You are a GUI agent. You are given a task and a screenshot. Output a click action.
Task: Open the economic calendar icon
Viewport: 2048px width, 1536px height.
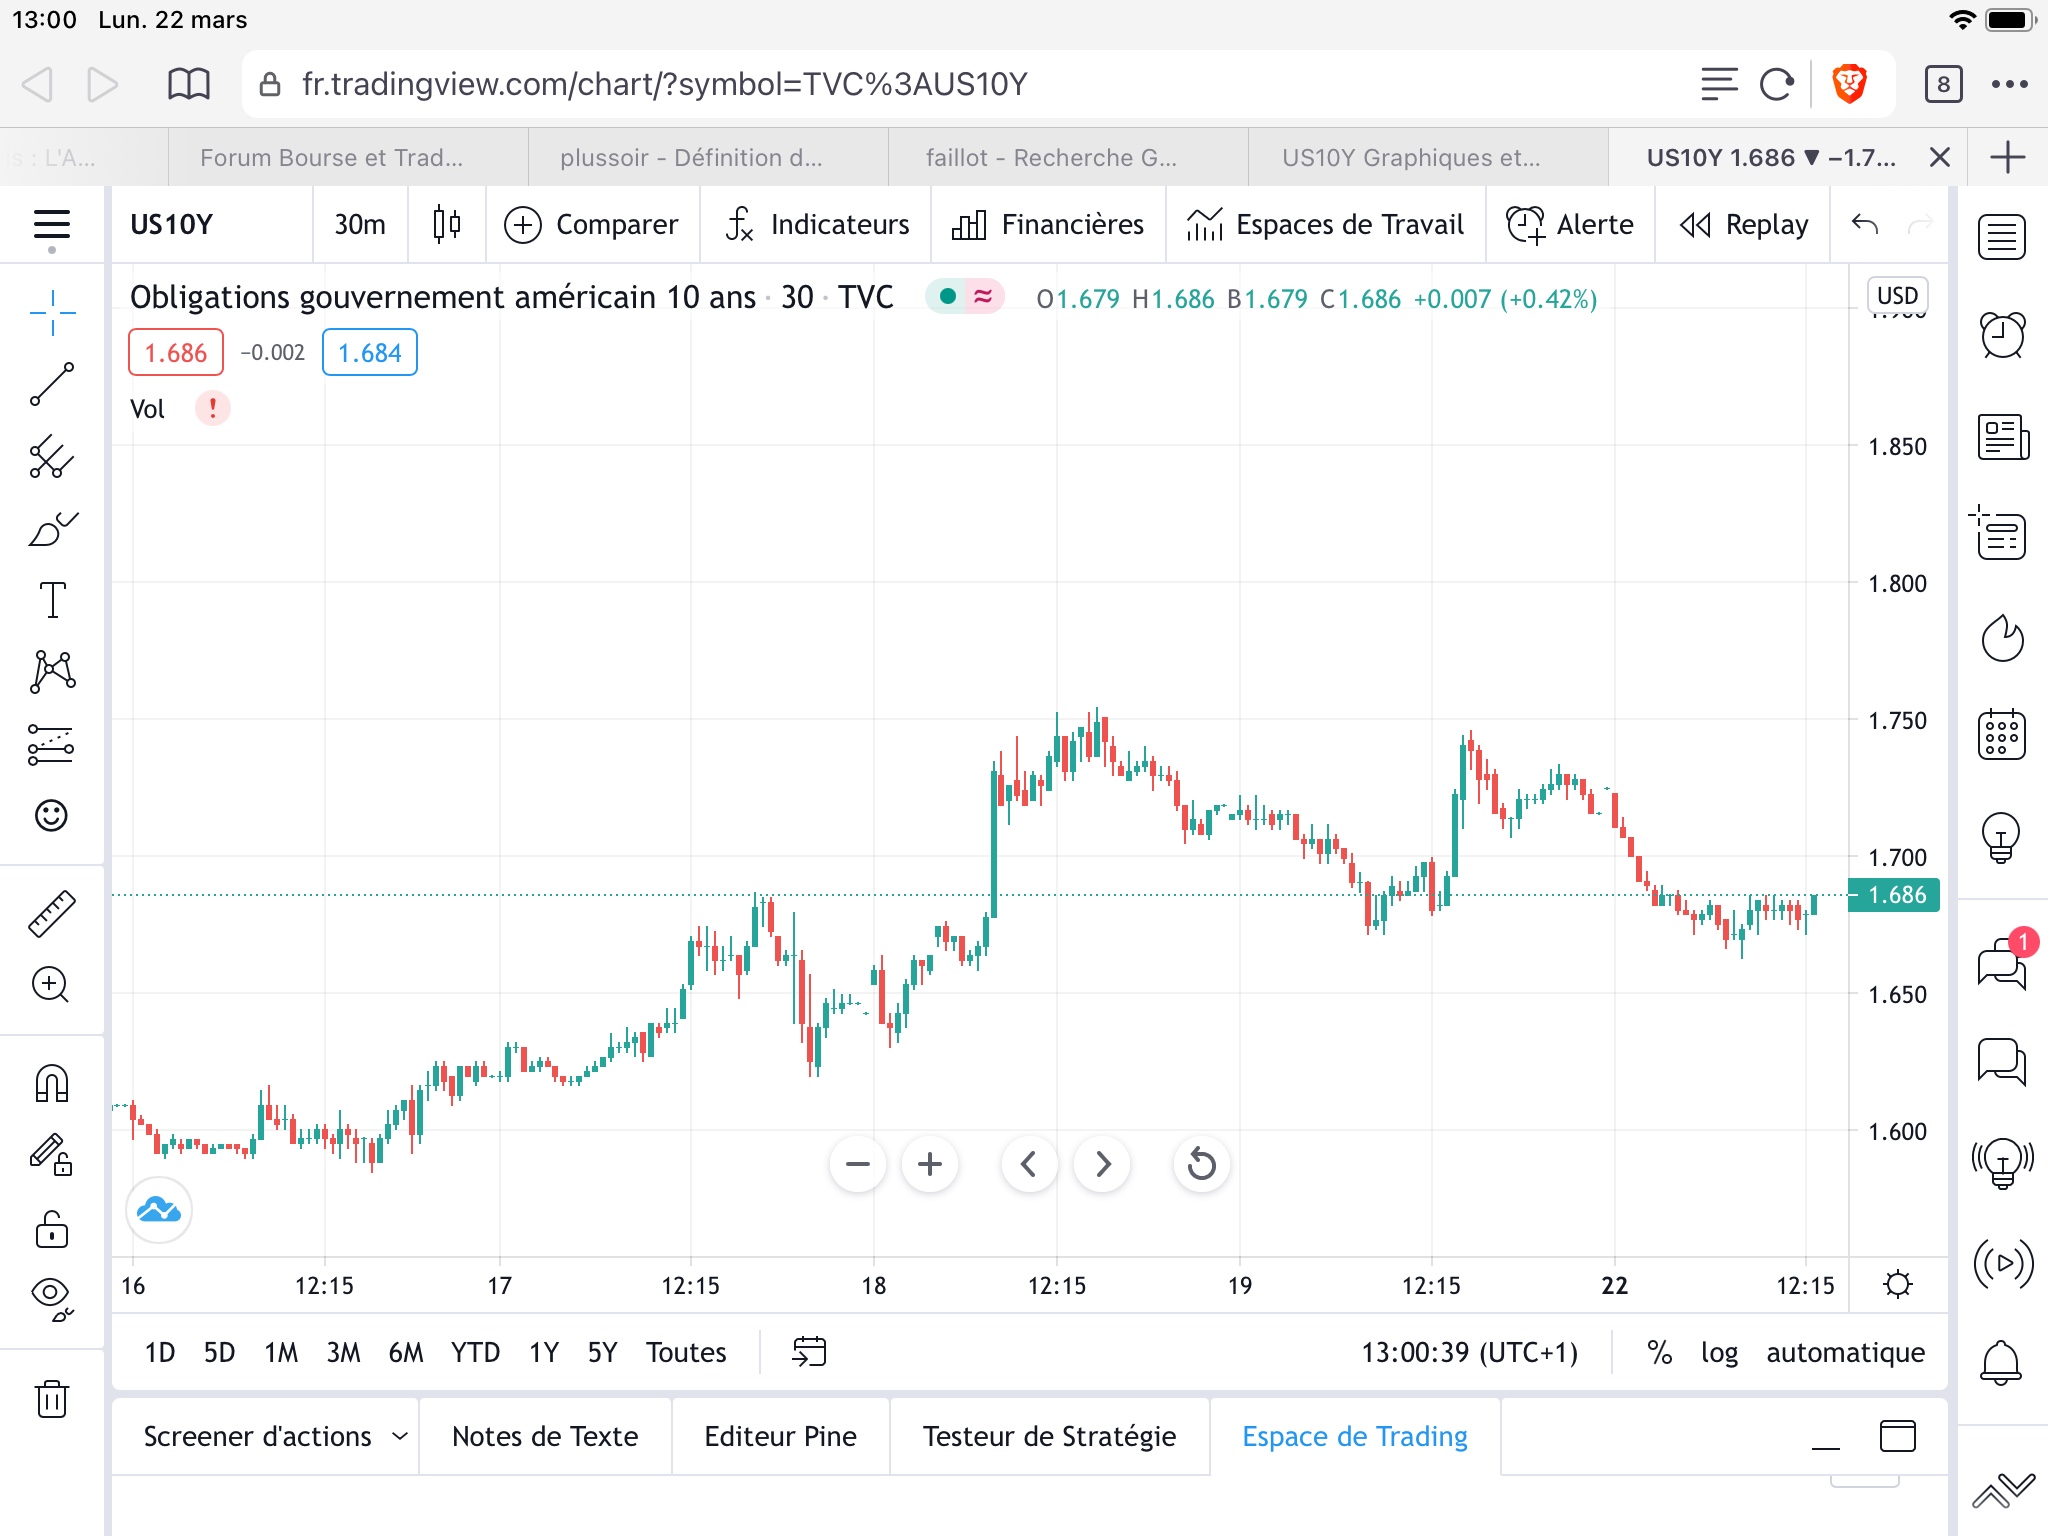pyautogui.click(x=2002, y=736)
